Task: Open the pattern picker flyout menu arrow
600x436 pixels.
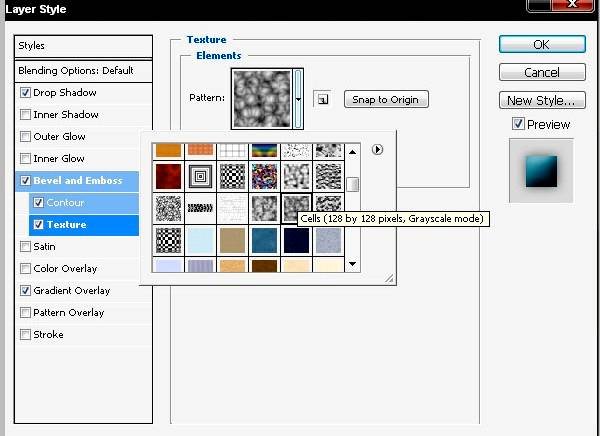Action: 377,150
